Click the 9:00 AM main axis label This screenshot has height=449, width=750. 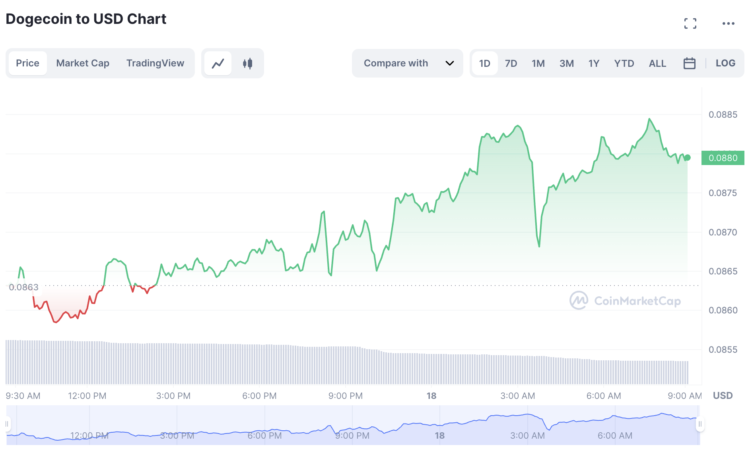pos(685,396)
